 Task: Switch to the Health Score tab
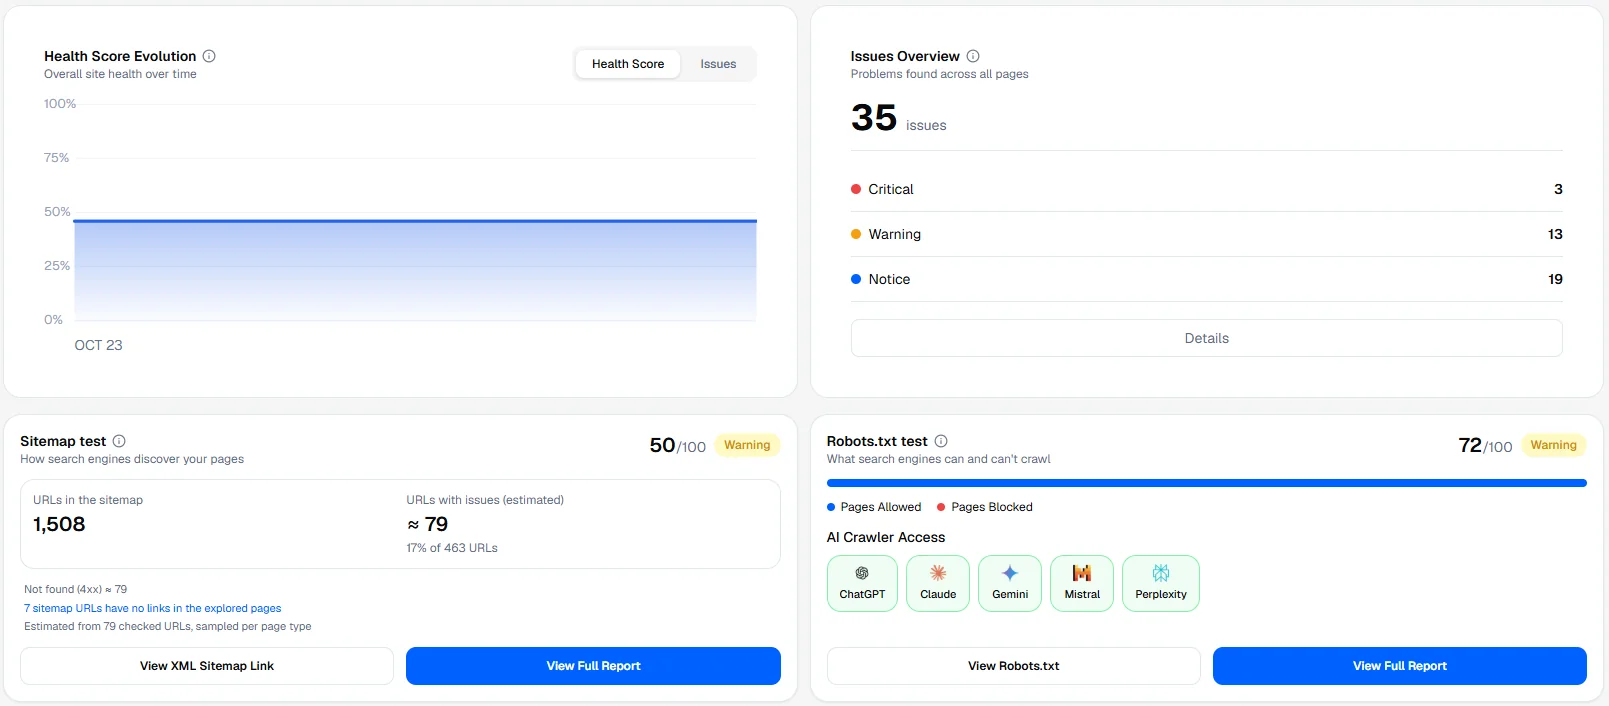click(628, 64)
